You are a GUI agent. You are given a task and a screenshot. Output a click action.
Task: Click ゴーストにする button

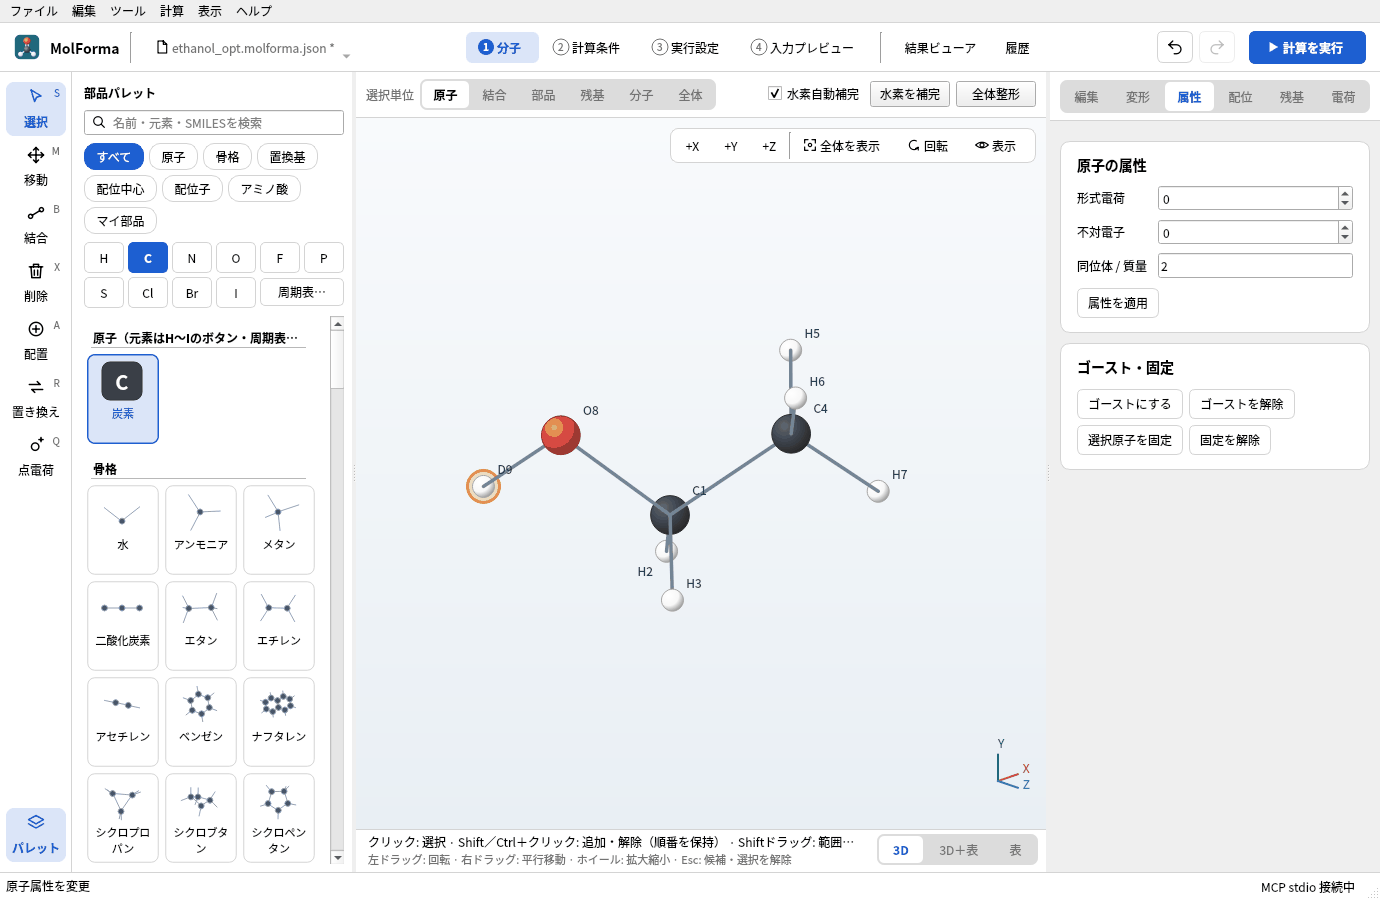pyautogui.click(x=1130, y=404)
